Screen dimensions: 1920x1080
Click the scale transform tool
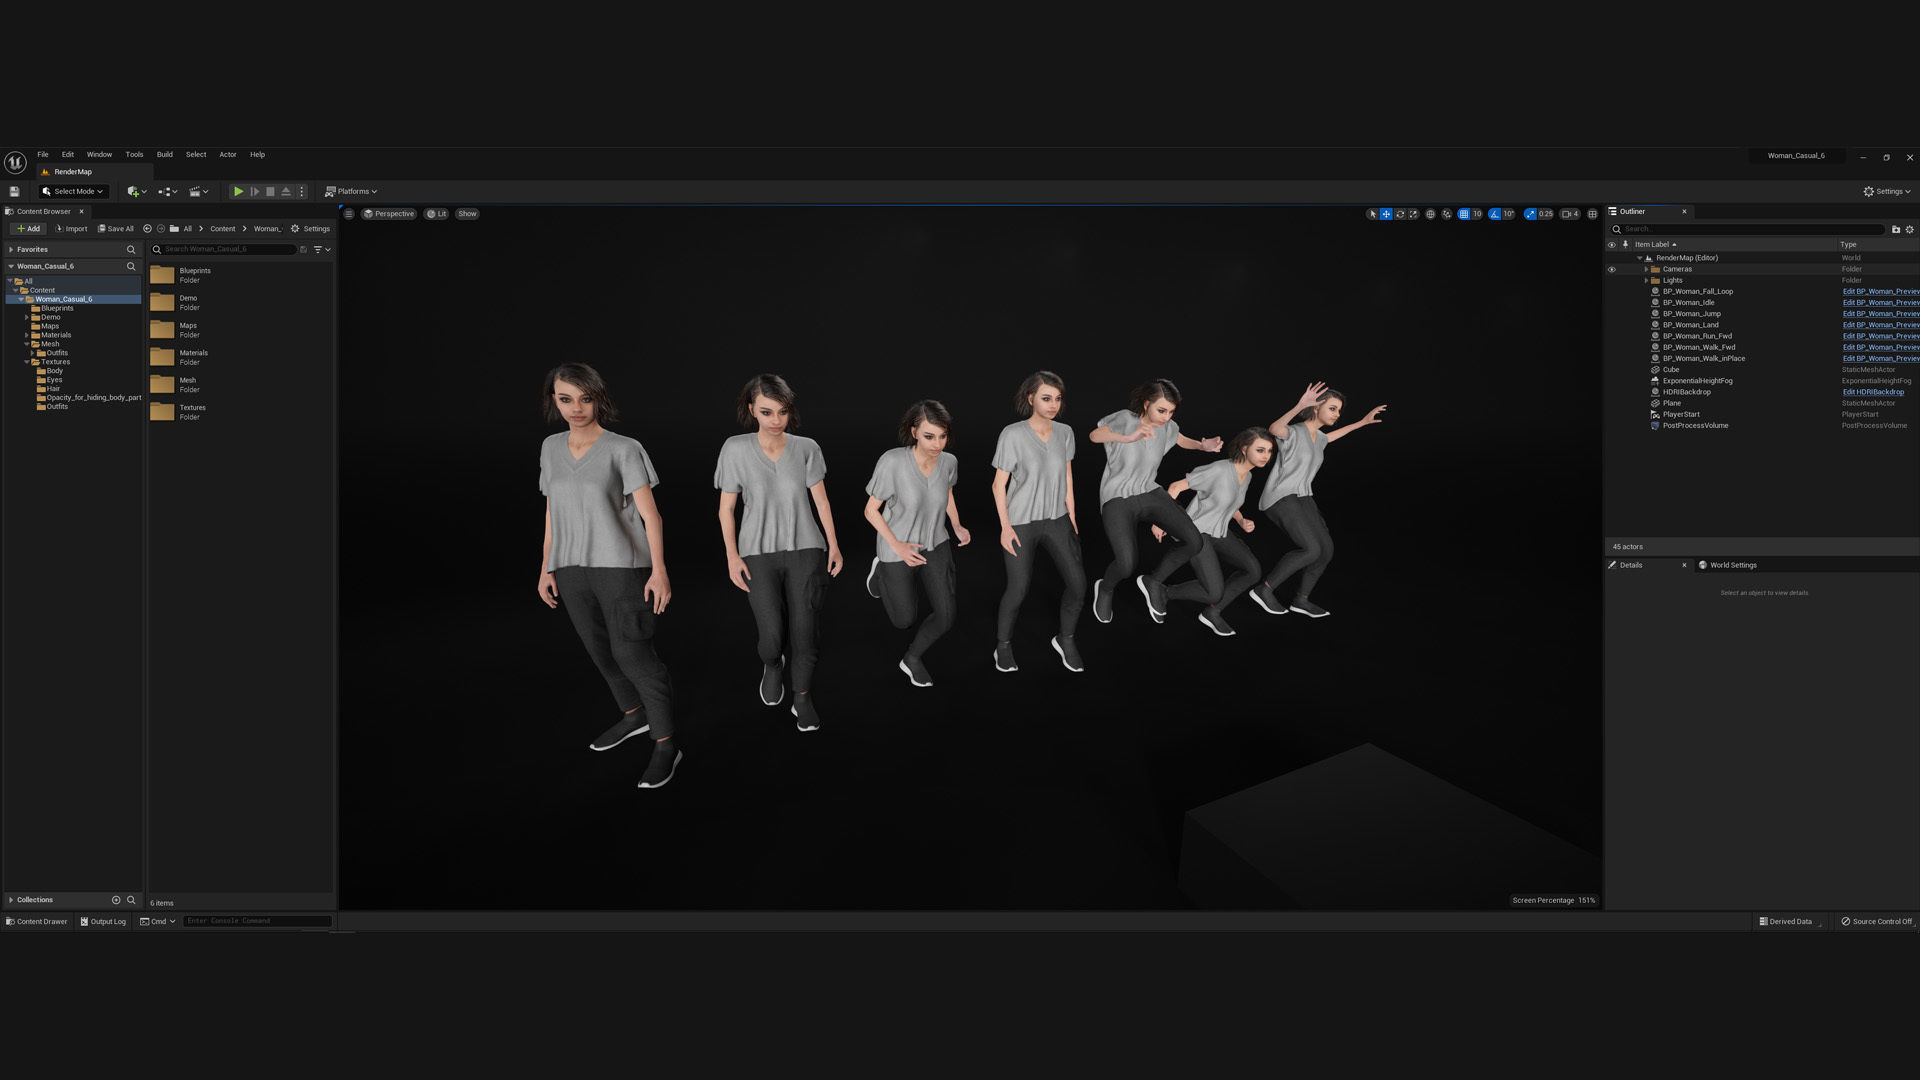pos(1413,214)
